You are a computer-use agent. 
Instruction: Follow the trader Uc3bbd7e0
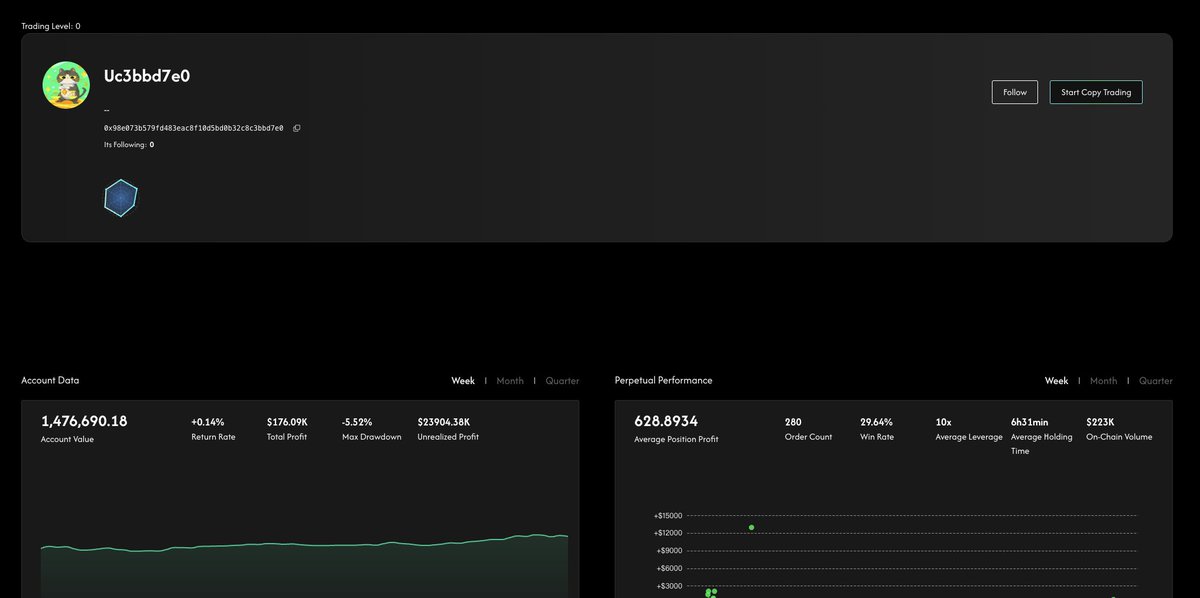coord(1015,92)
